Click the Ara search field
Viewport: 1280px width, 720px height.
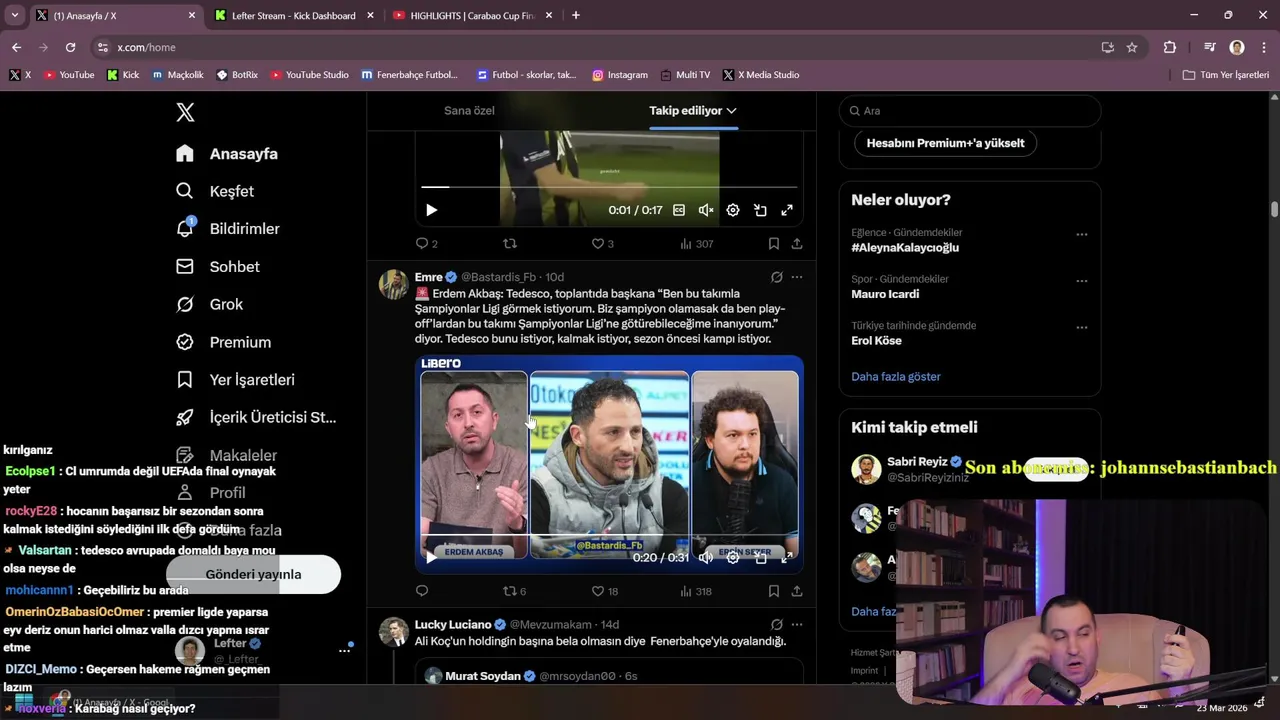[x=970, y=111]
